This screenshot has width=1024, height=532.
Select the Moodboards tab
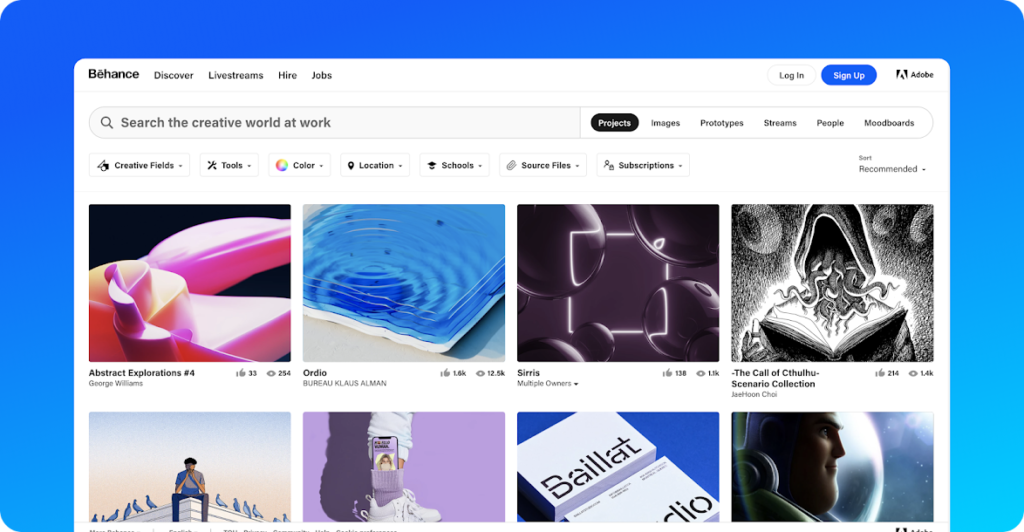point(889,123)
